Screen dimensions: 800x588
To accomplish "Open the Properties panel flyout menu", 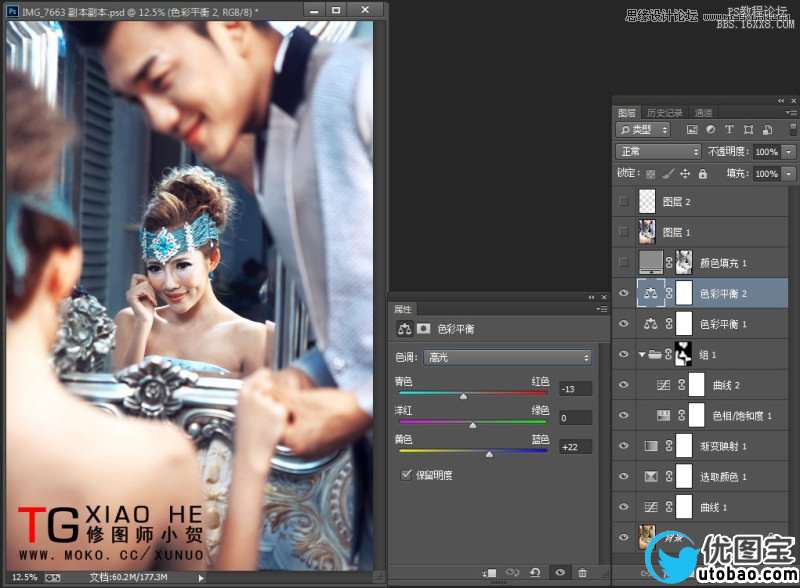I will point(602,309).
